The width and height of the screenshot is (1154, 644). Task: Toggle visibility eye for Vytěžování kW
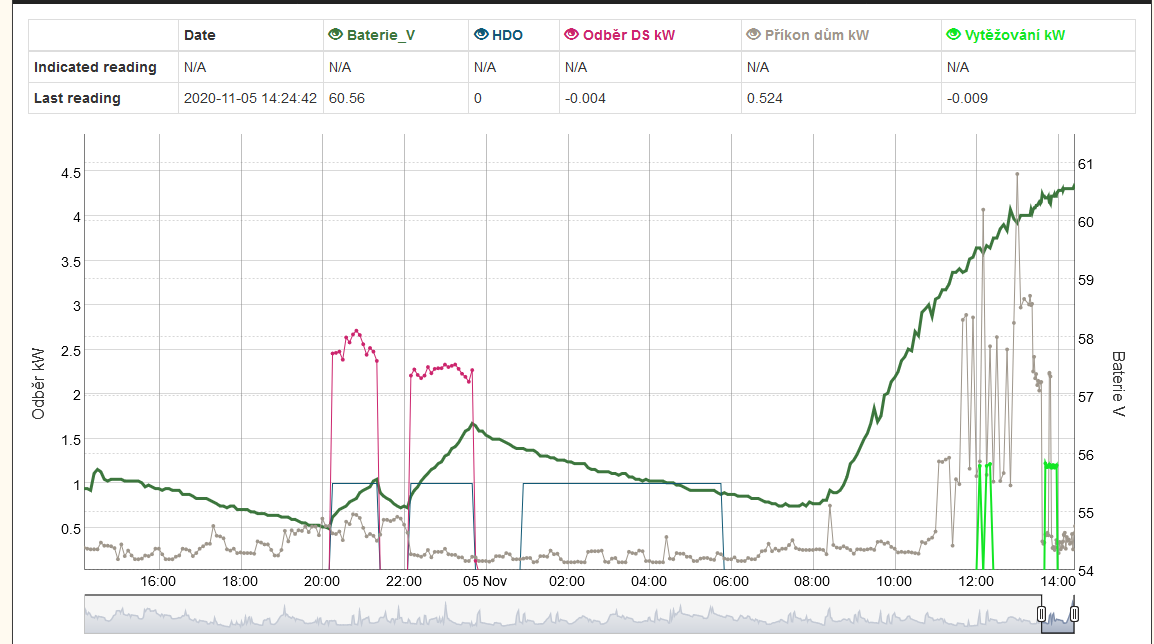click(x=953, y=35)
